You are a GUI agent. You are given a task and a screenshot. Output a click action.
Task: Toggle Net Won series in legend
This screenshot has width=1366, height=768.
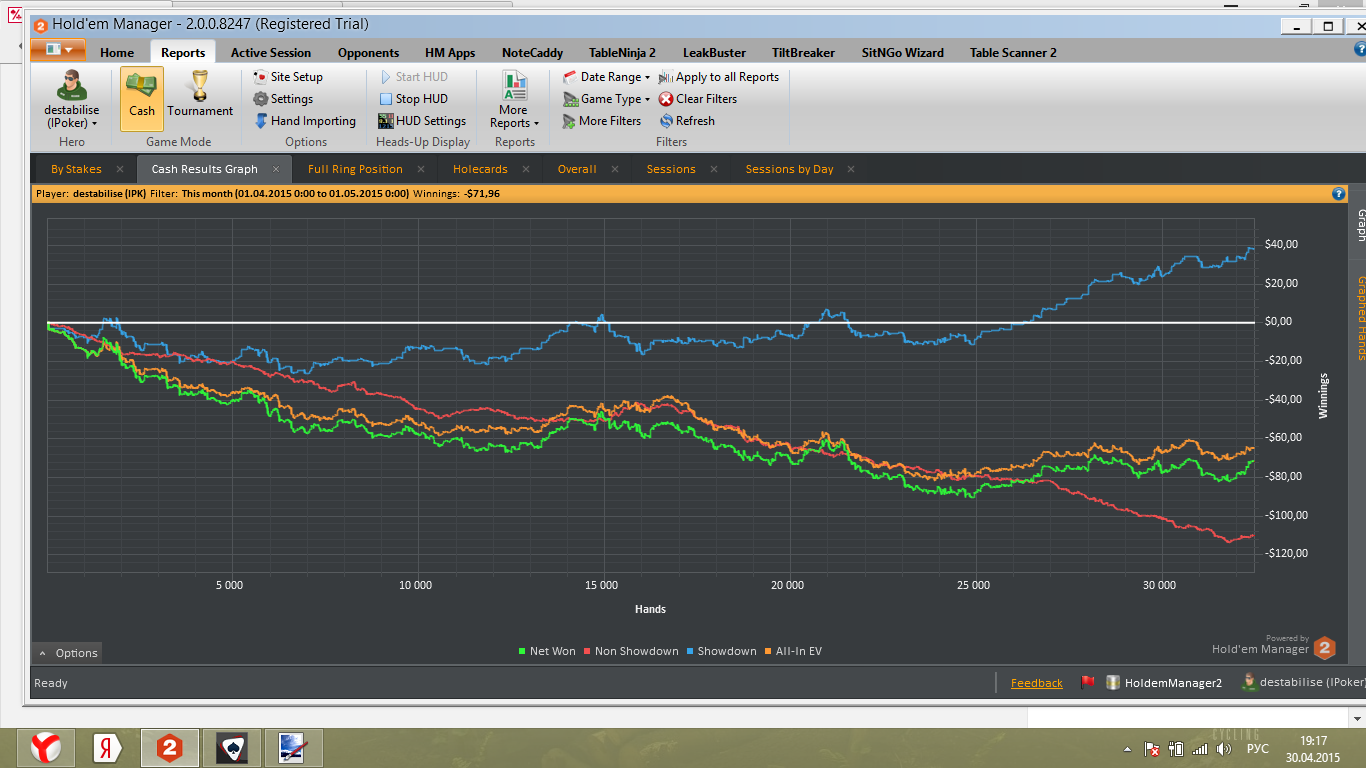[547, 651]
